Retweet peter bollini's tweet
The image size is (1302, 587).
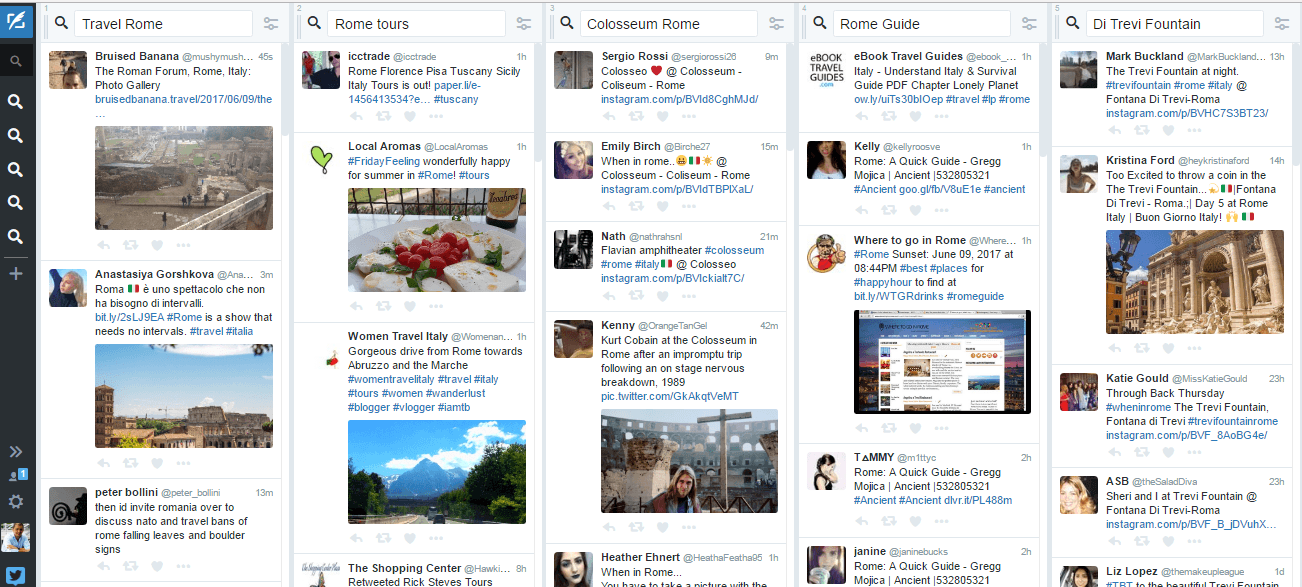[x=130, y=567]
